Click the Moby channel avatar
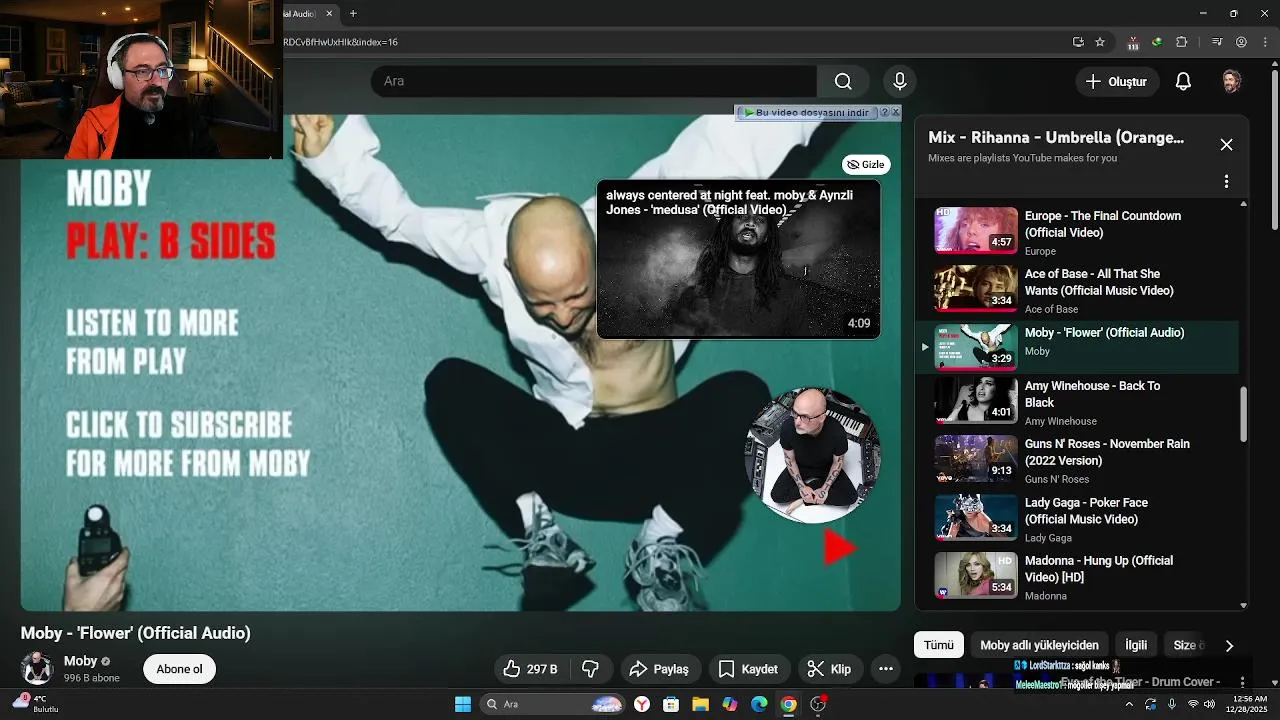 pyautogui.click(x=37, y=669)
